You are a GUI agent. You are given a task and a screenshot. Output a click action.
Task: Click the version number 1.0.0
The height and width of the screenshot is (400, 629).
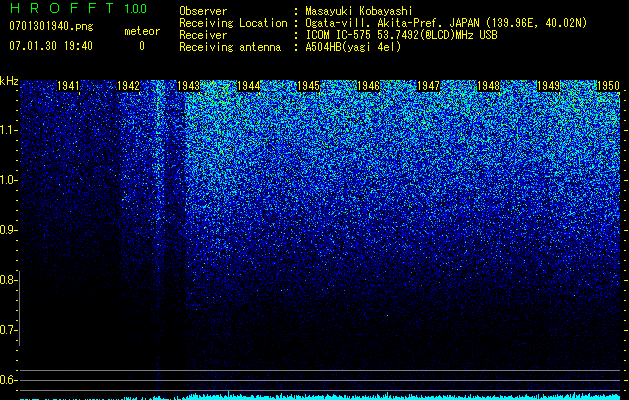136,8
